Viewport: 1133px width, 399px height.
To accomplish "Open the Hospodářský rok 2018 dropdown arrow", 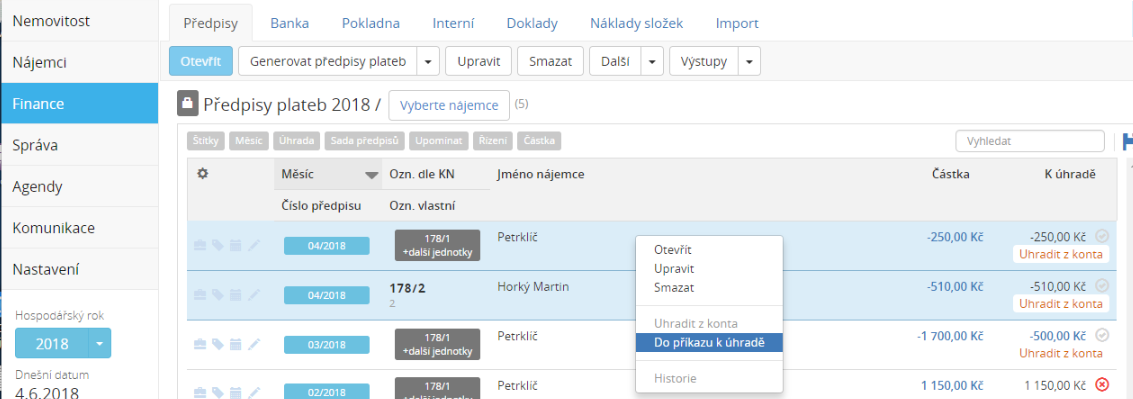I will coord(100,343).
